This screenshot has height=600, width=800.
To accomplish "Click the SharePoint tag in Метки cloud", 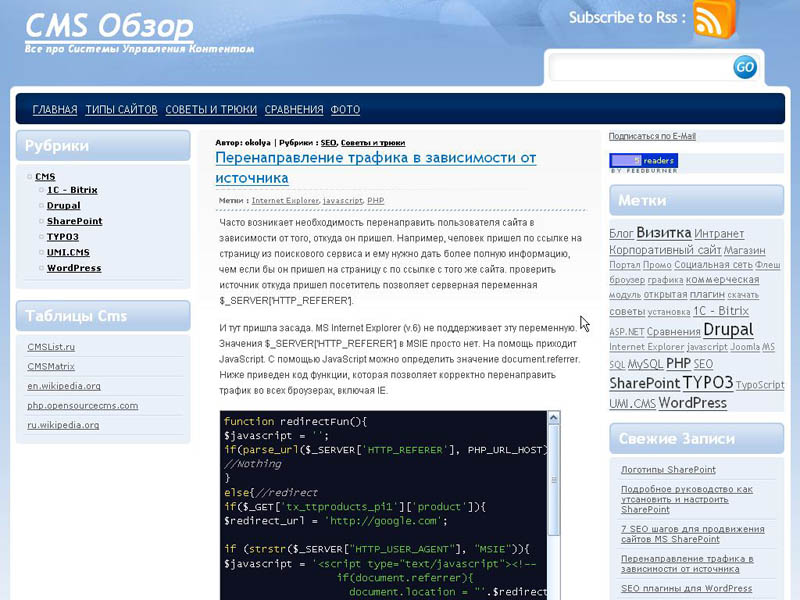I will [x=645, y=383].
